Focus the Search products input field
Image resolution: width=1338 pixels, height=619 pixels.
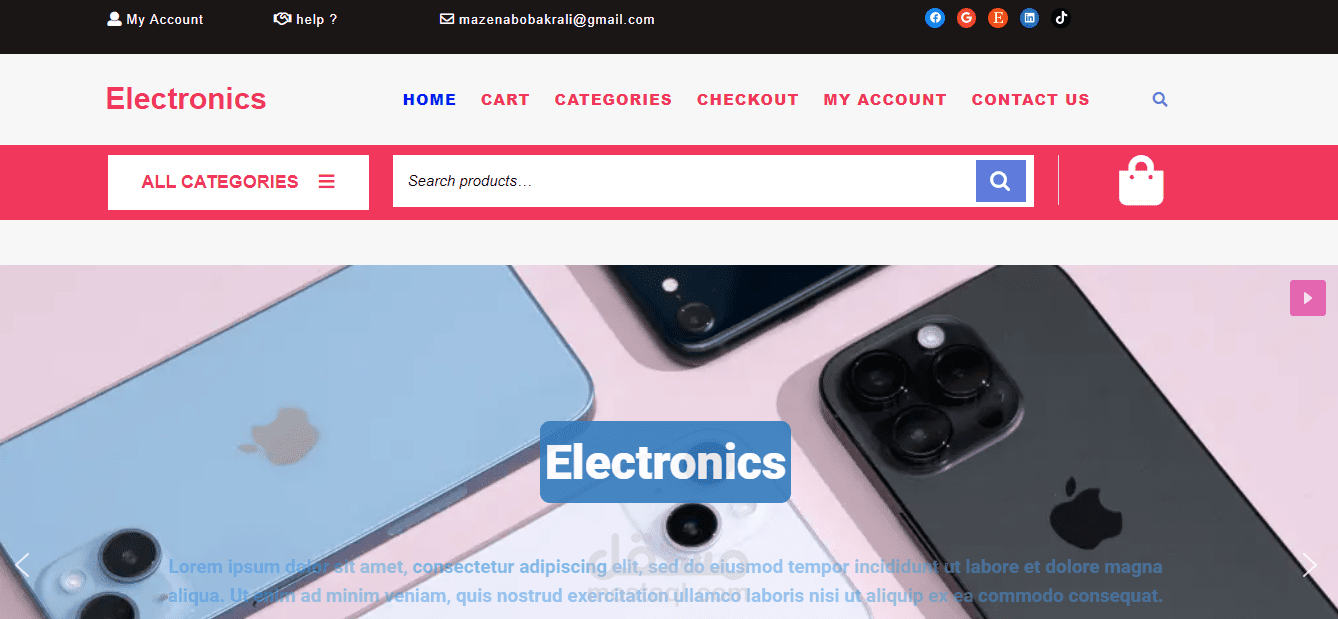pyautogui.click(x=684, y=181)
